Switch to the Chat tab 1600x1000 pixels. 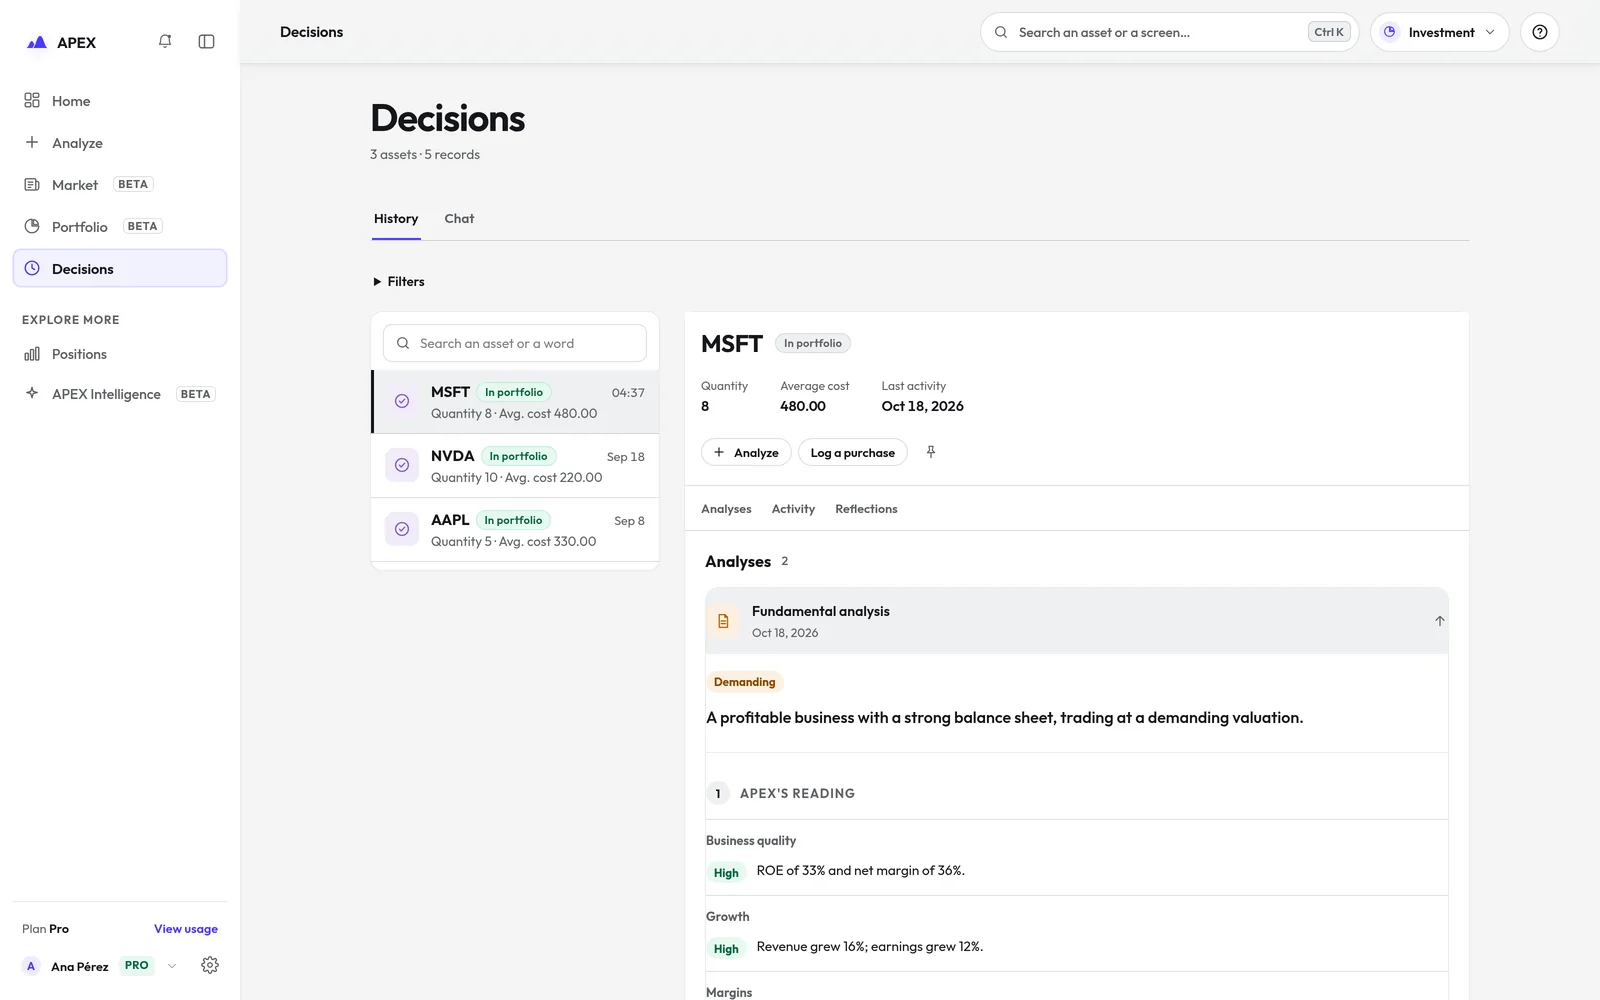[459, 219]
